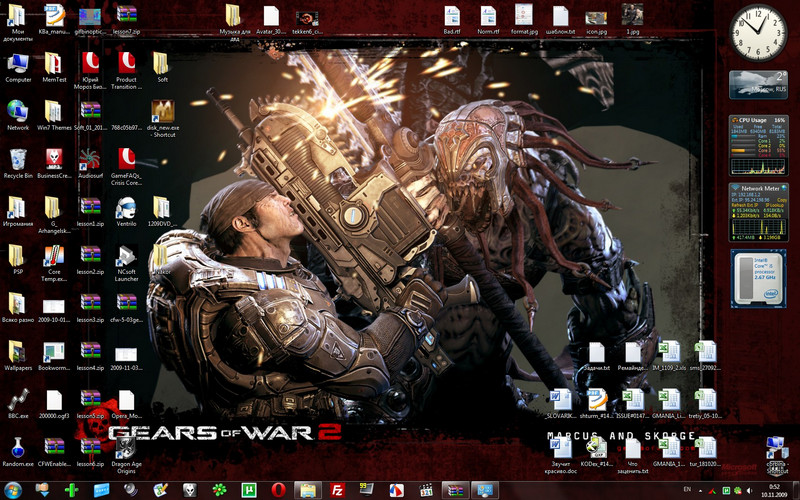Switch to Windows Explorer taskbar button
The height and width of the screenshot is (500, 800).
click(x=308, y=490)
